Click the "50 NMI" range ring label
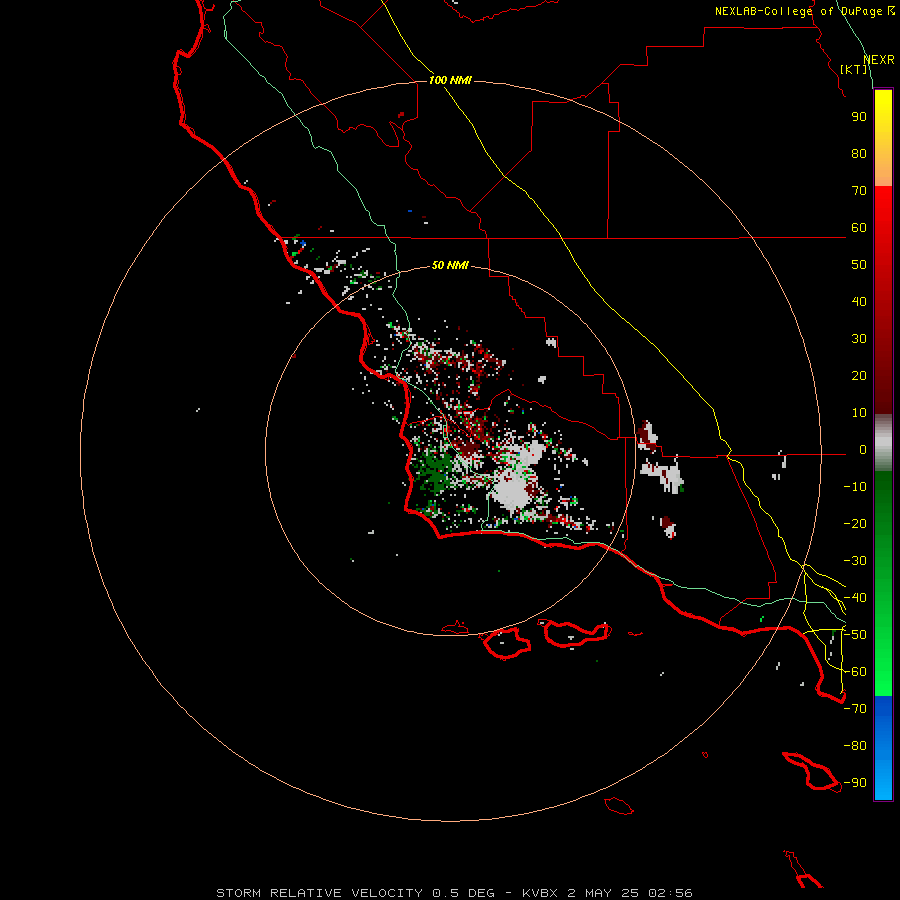Viewport: 900px width, 900px height. [450, 265]
